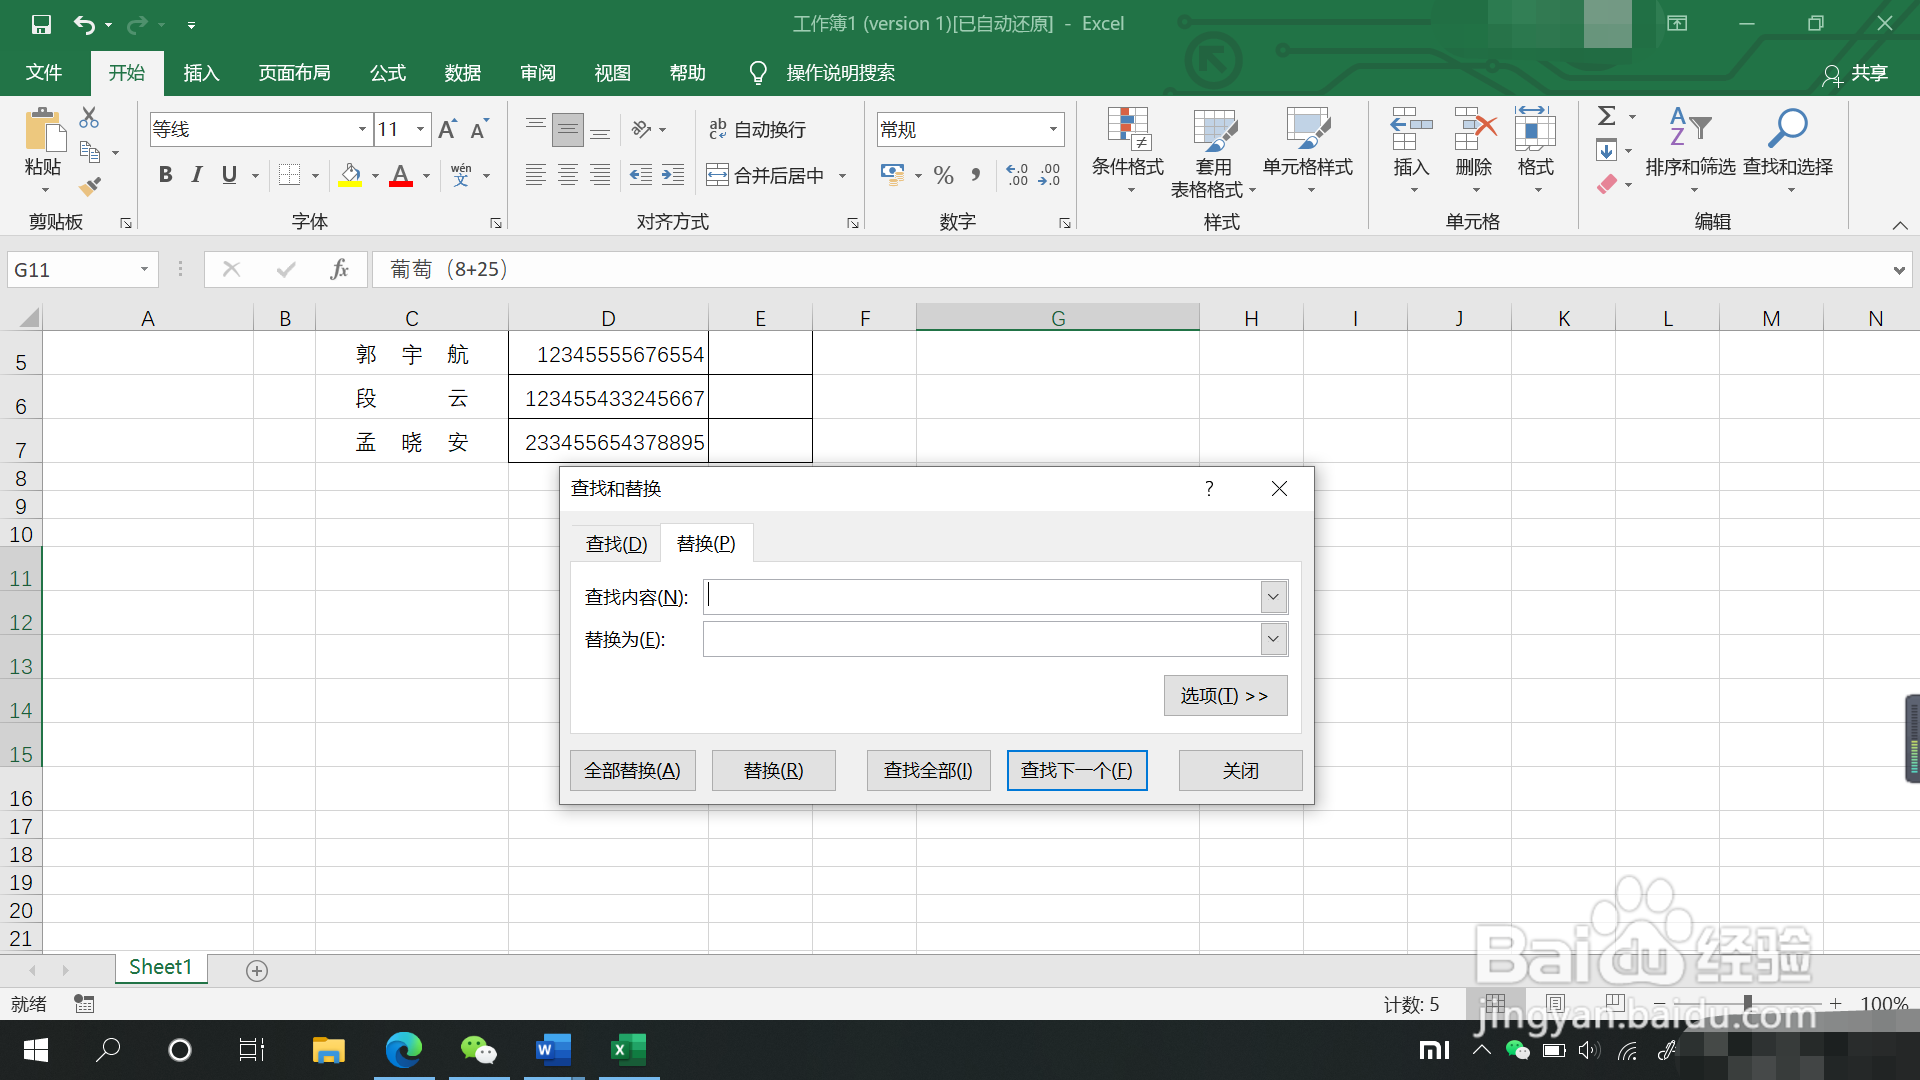This screenshot has height=1080, width=1920.
Task: Click the Format Painter brush icon
Action: [90, 186]
